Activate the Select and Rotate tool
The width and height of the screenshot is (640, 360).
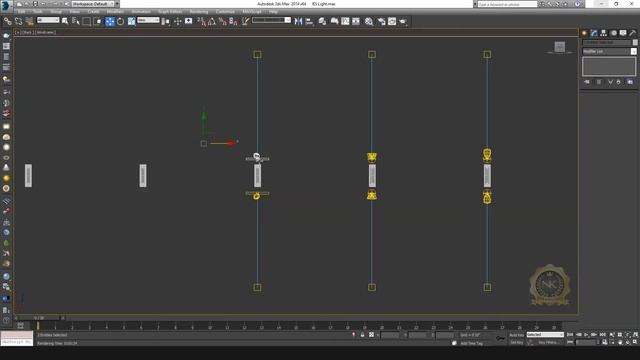coord(120,21)
